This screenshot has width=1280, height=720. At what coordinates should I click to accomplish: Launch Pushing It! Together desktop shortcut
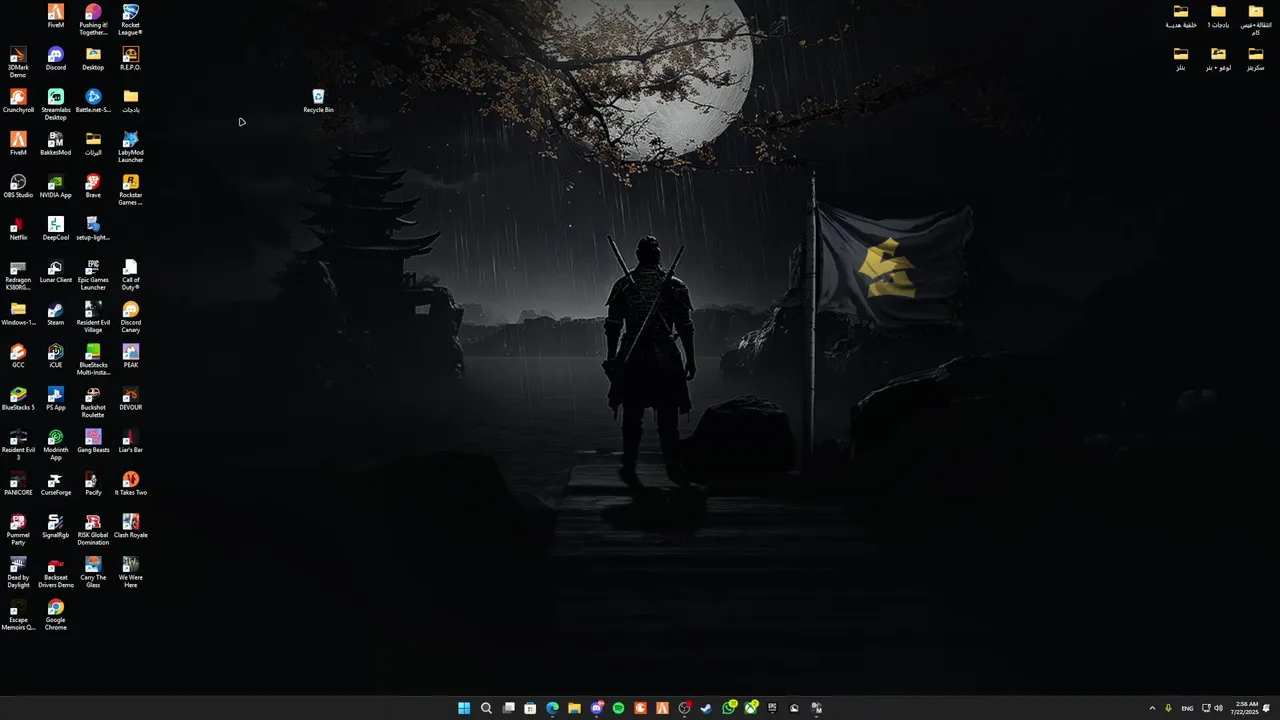tap(93, 19)
